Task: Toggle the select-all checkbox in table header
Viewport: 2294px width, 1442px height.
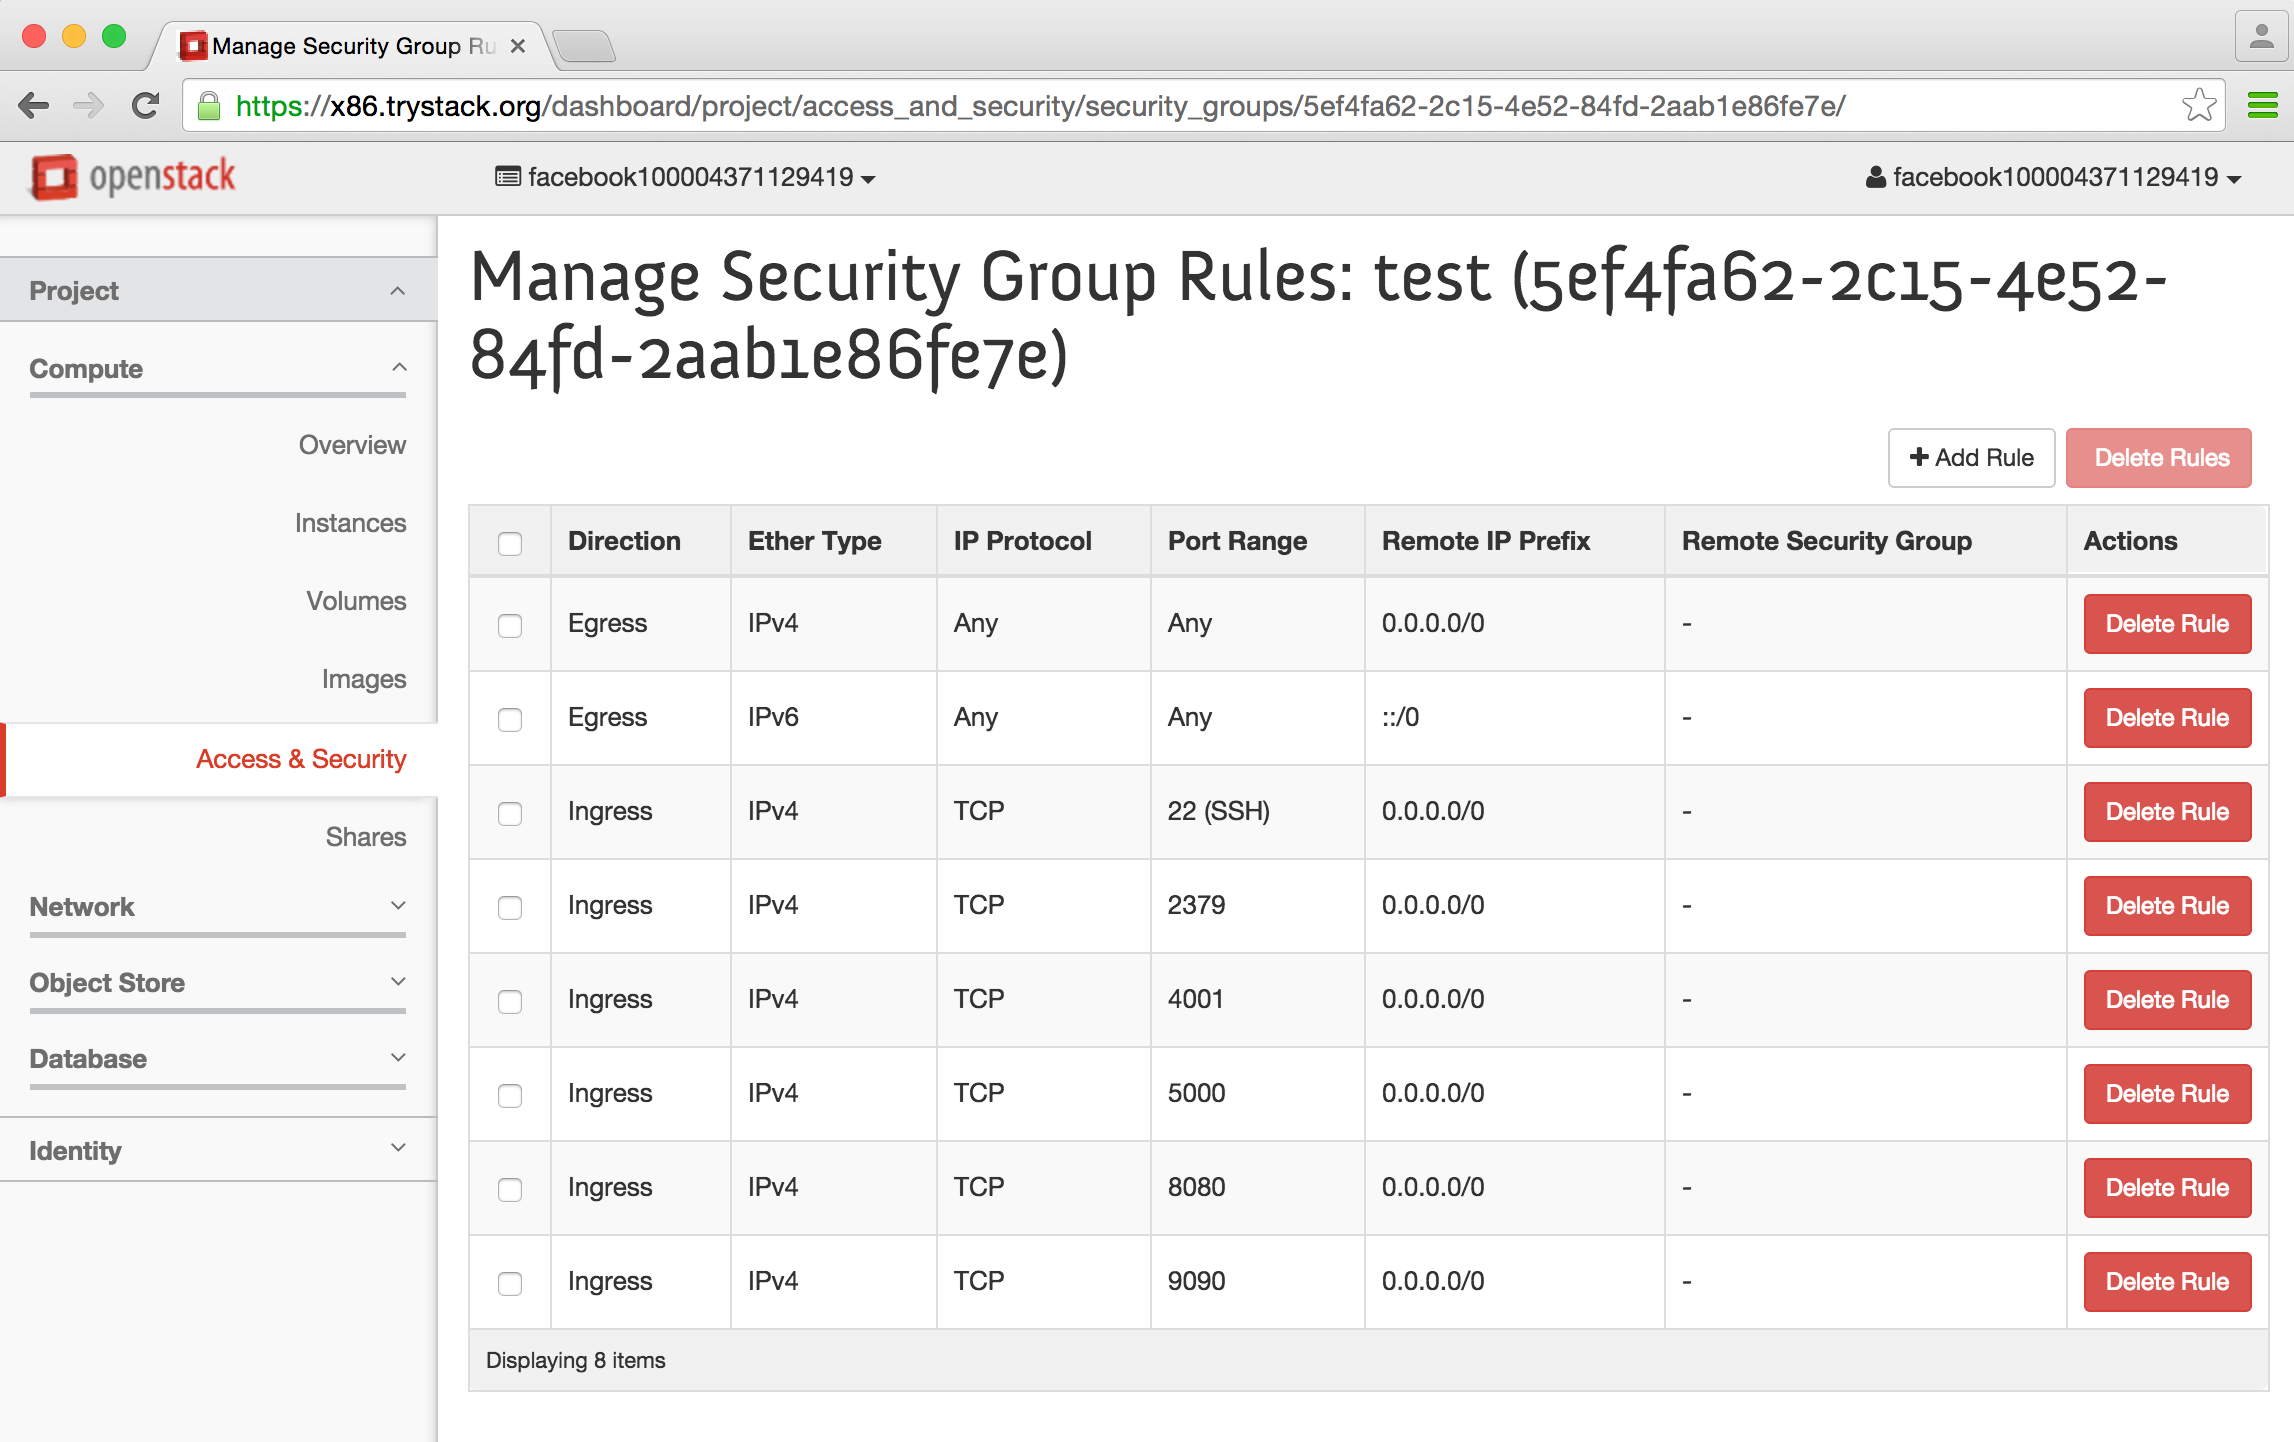Action: [510, 544]
